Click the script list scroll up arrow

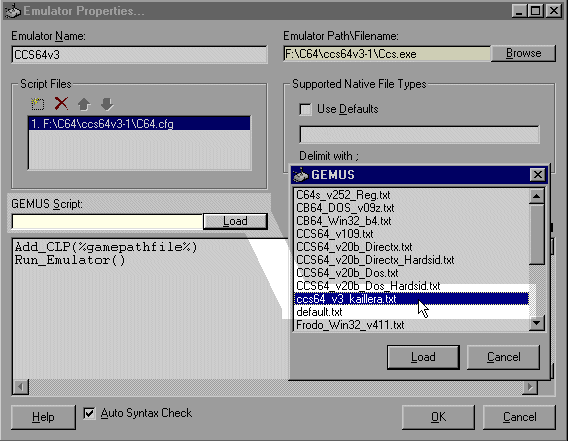click(536, 196)
